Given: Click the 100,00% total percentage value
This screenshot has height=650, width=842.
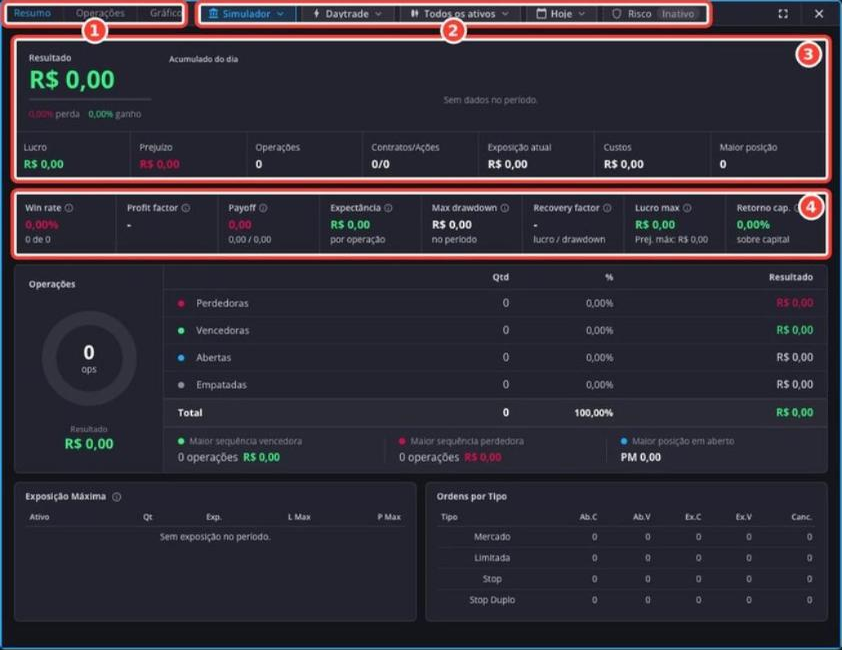Looking at the screenshot, I should point(593,413).
